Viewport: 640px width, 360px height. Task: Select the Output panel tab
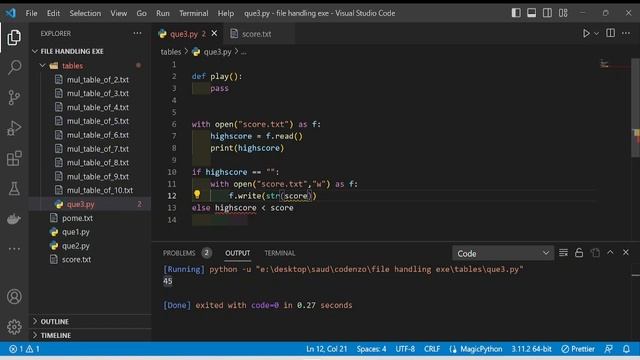click(238, 253)
